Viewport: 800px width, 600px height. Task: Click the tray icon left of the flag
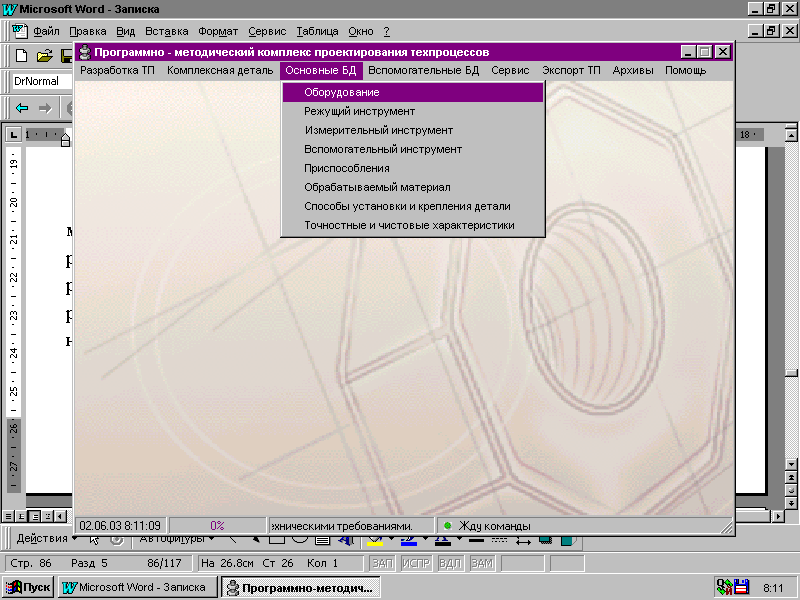click(724, 587)
